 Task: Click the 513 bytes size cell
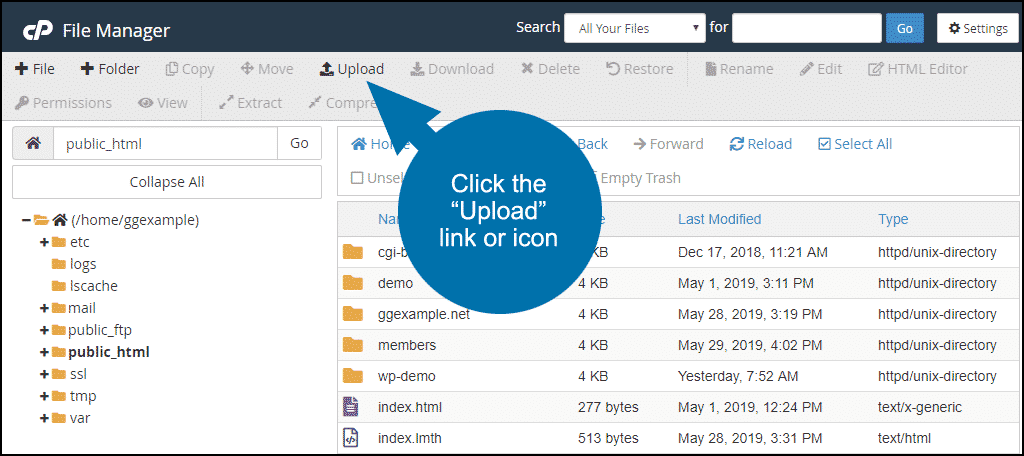click(608, 438)
